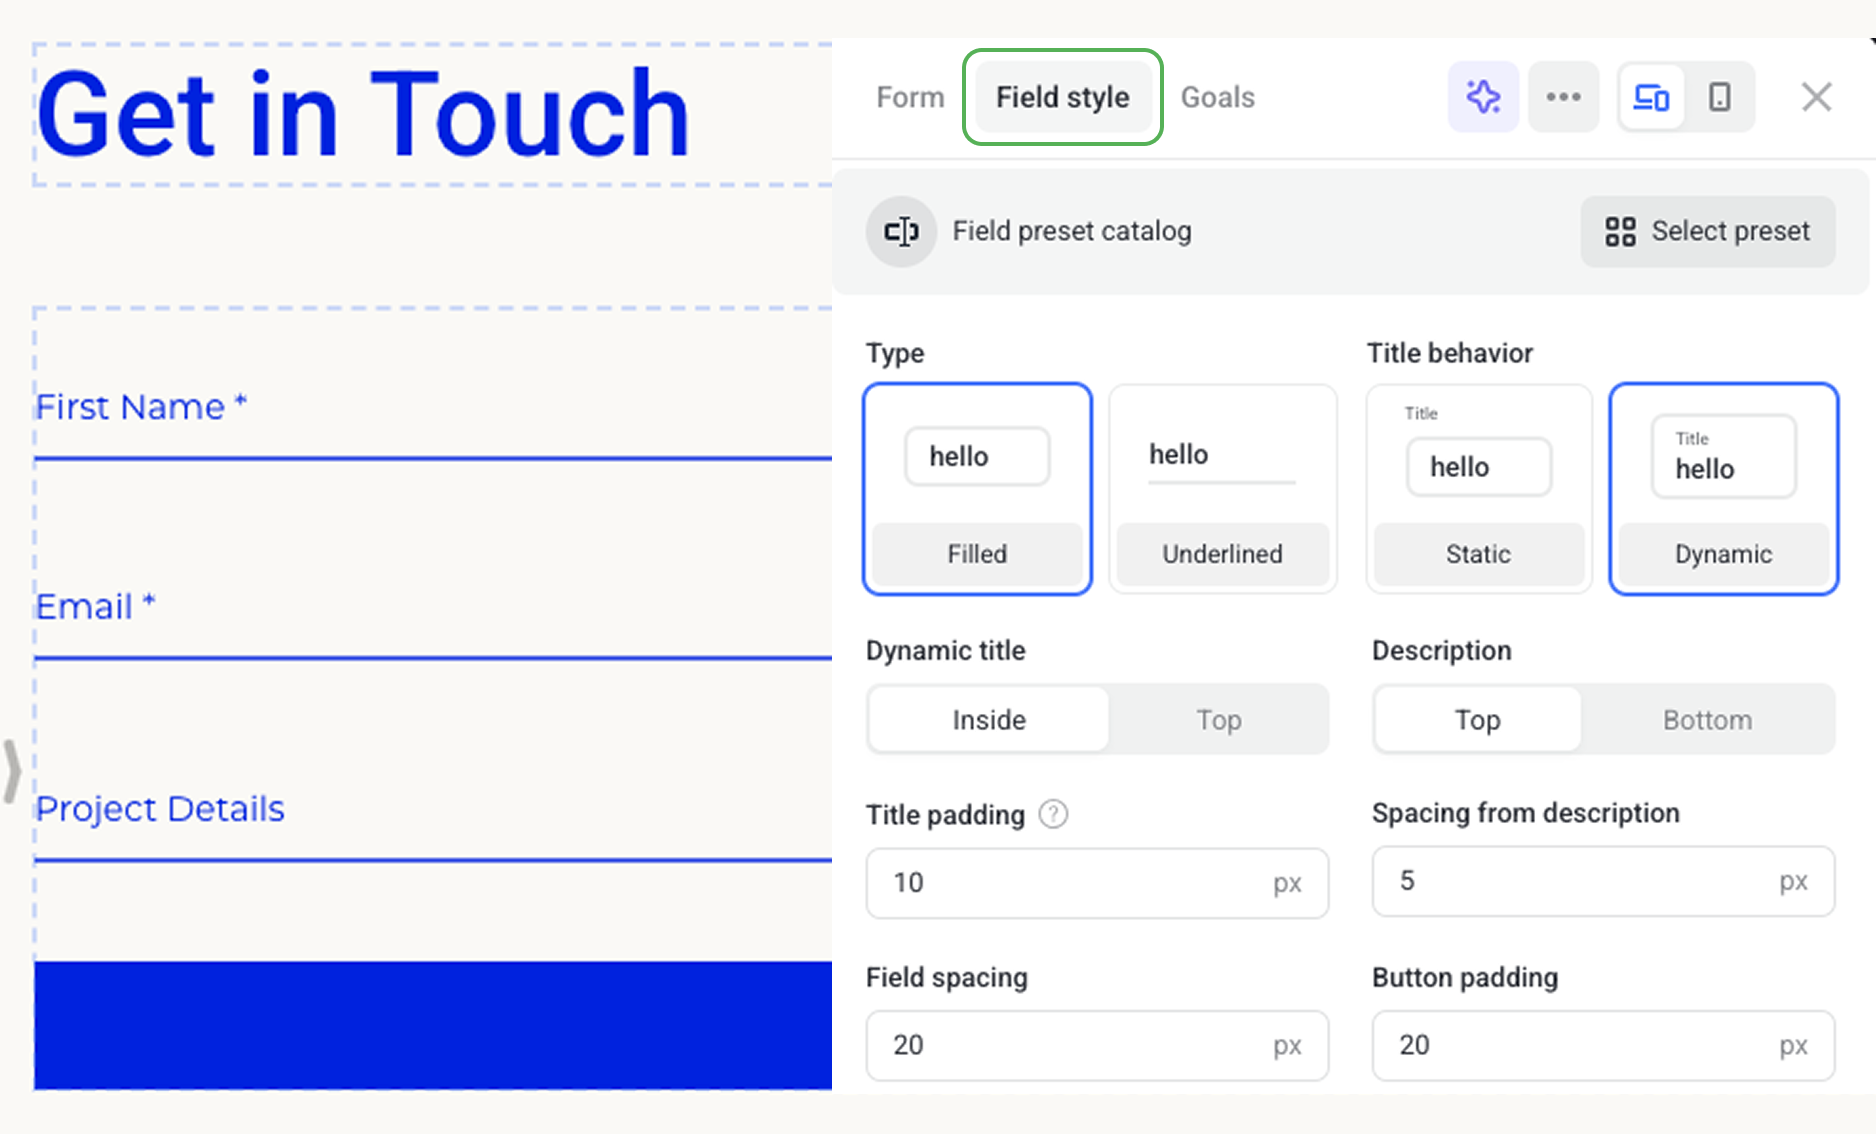
Task: Set dynamic title position to Top
Action: point(1218,720)
